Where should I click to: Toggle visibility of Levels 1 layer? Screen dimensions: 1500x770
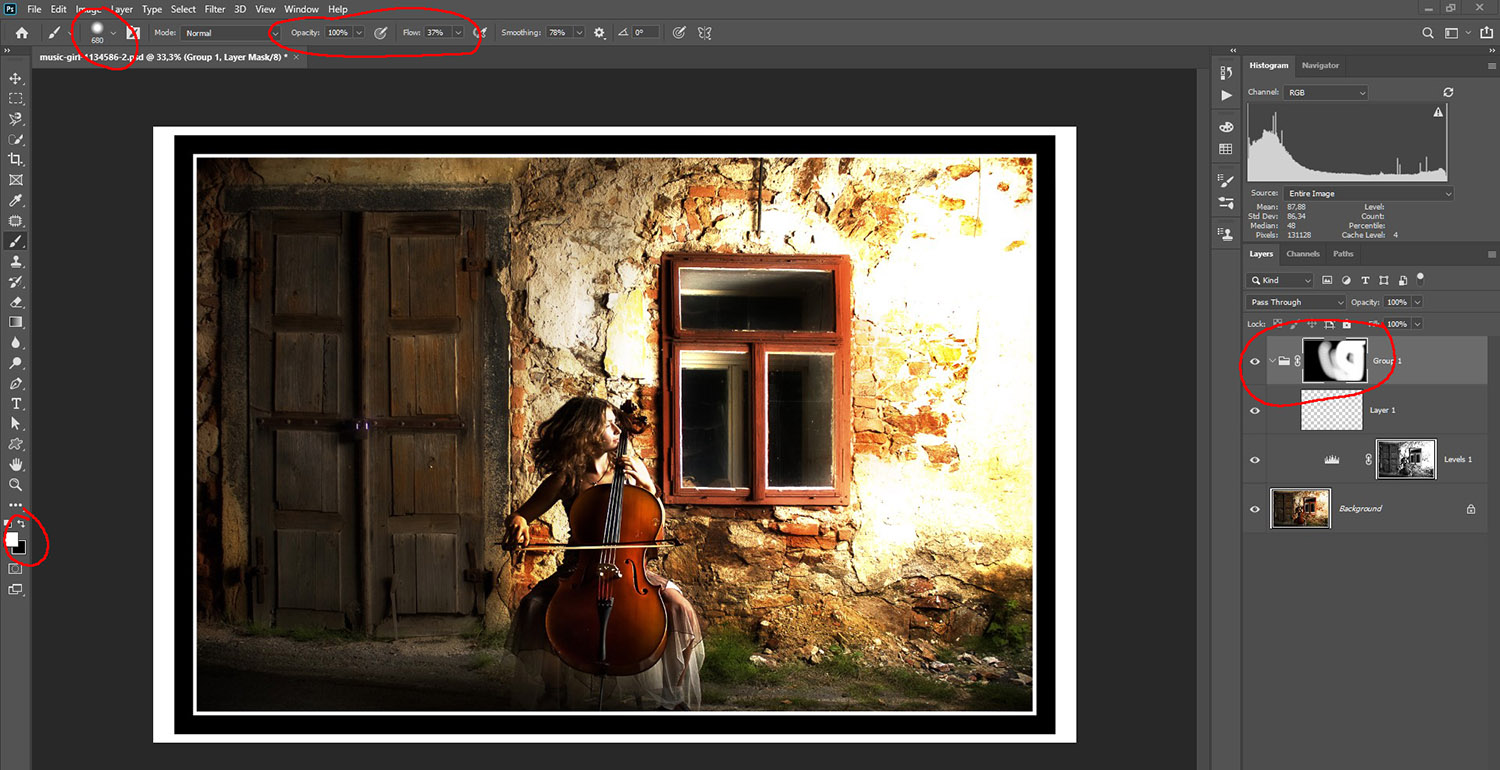pyautogui.click(x=1255, y=459)
